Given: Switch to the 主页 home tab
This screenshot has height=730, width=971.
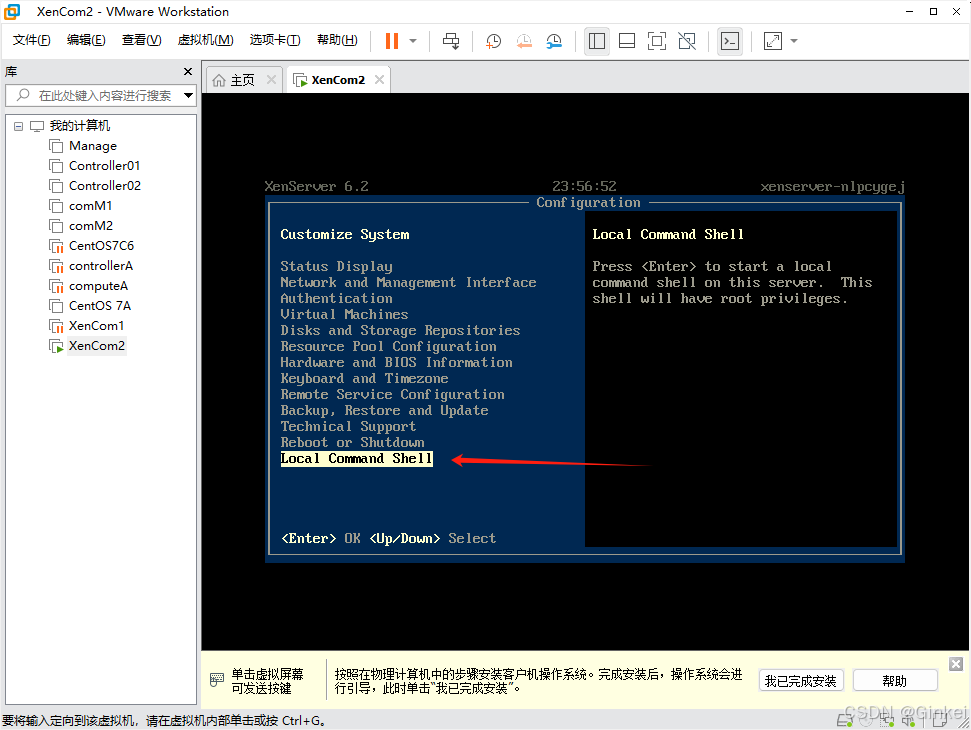Looking at the screenshot, I should point(243,80).
